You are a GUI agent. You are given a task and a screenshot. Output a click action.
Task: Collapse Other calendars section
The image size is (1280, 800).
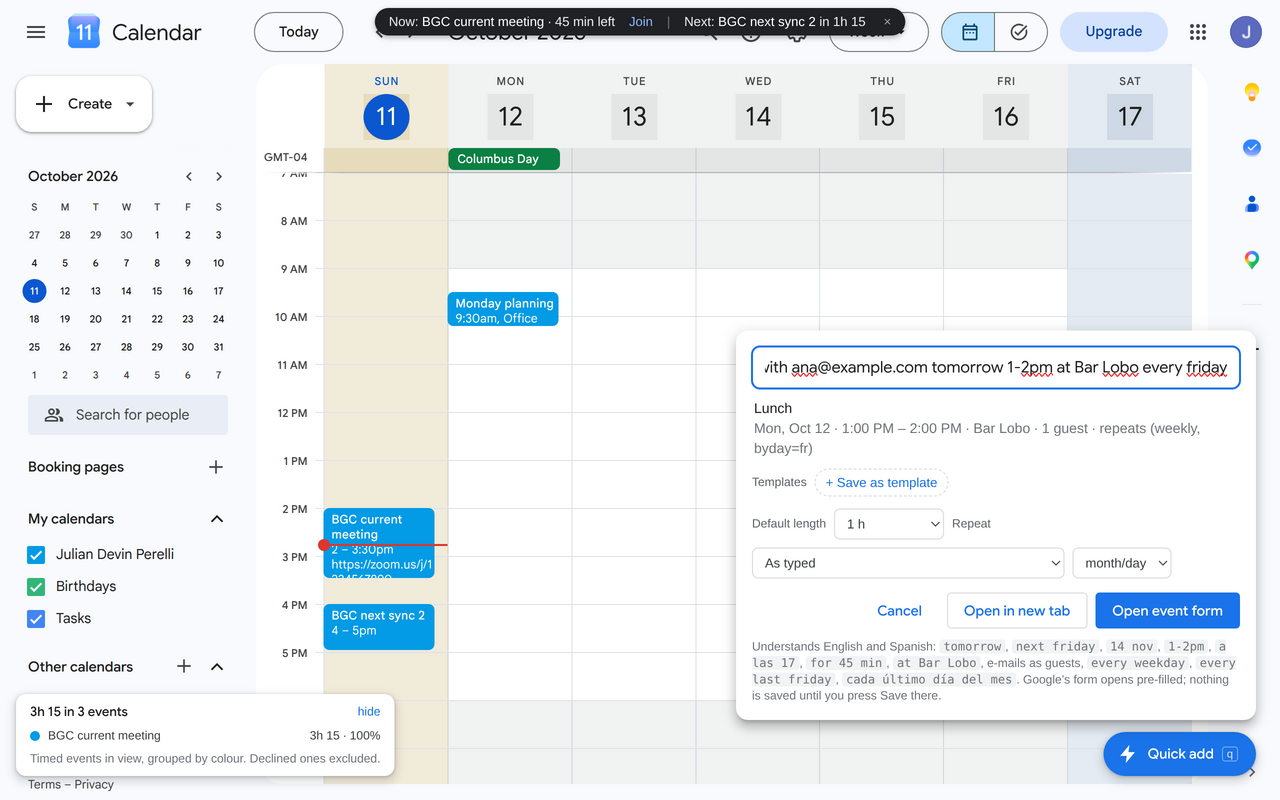(x=216, y=666)
